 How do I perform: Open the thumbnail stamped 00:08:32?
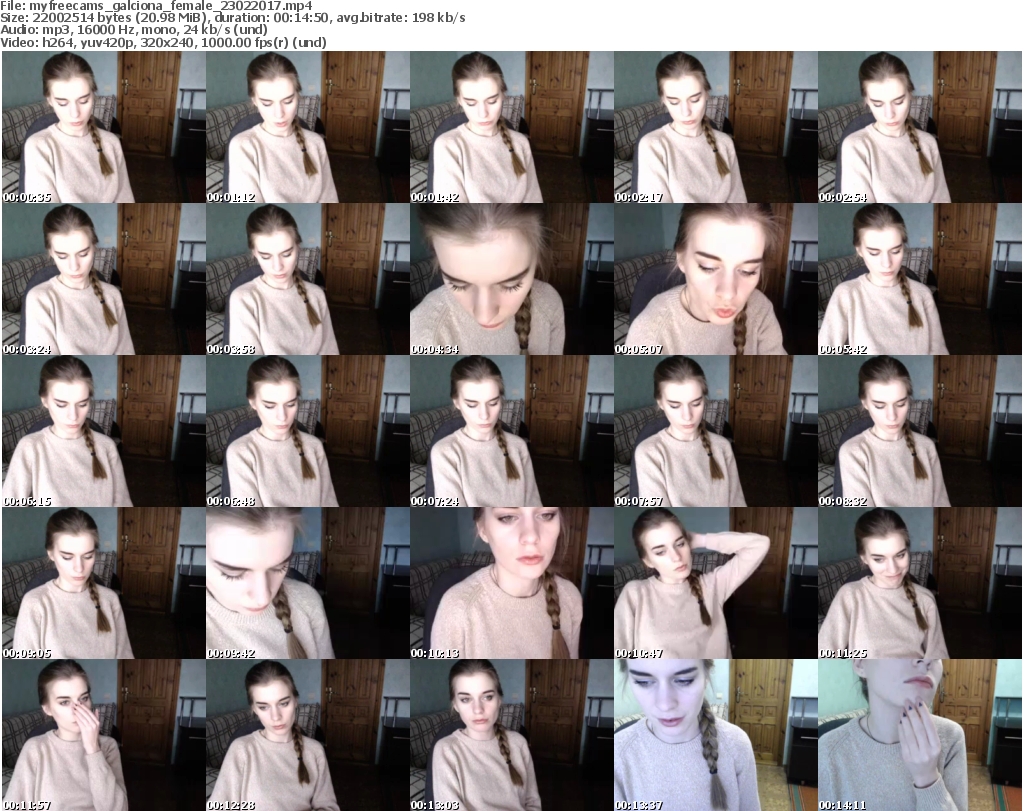pos(919,432)
